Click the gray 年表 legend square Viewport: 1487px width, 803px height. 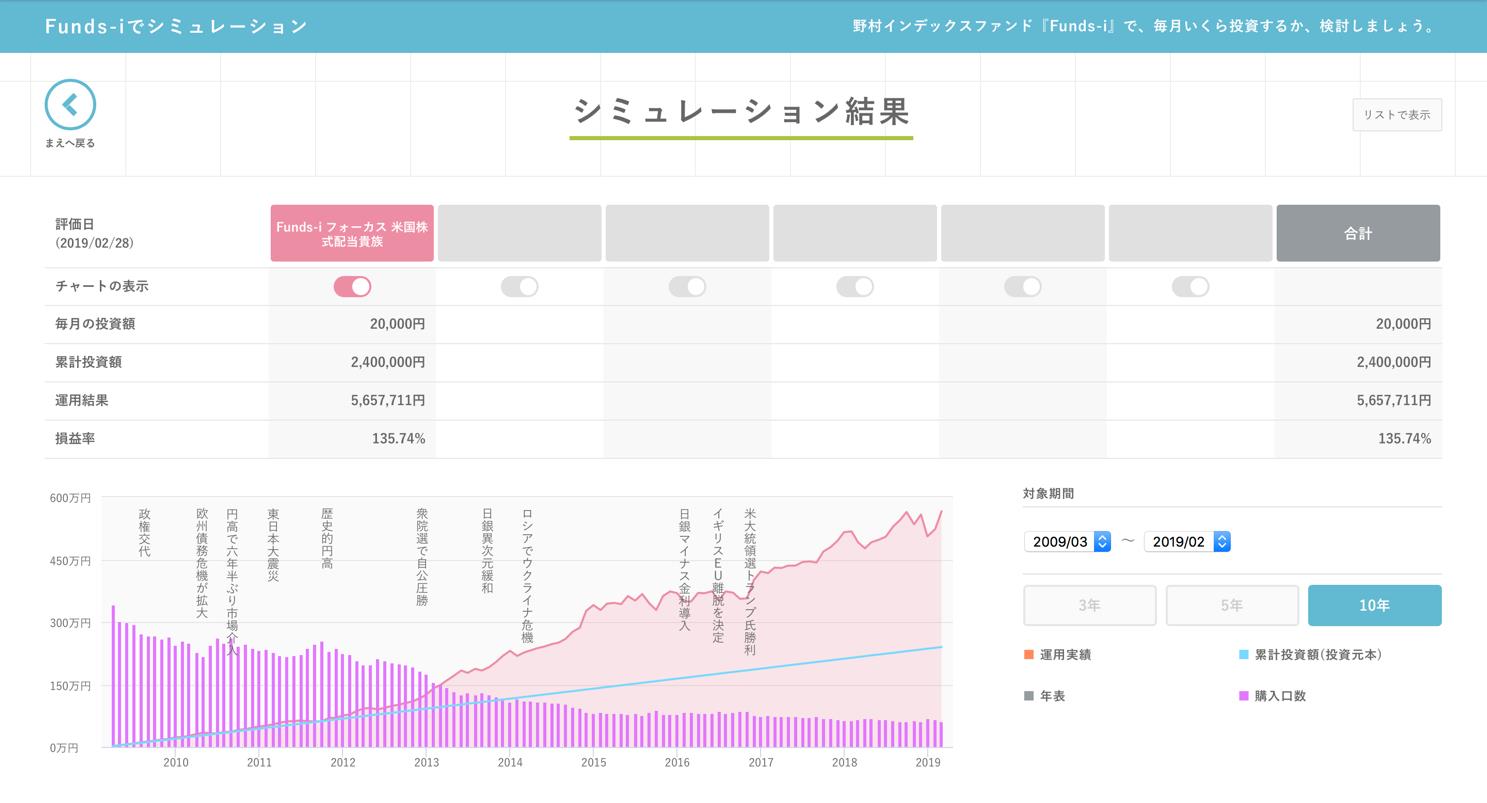click(1028, 696)
